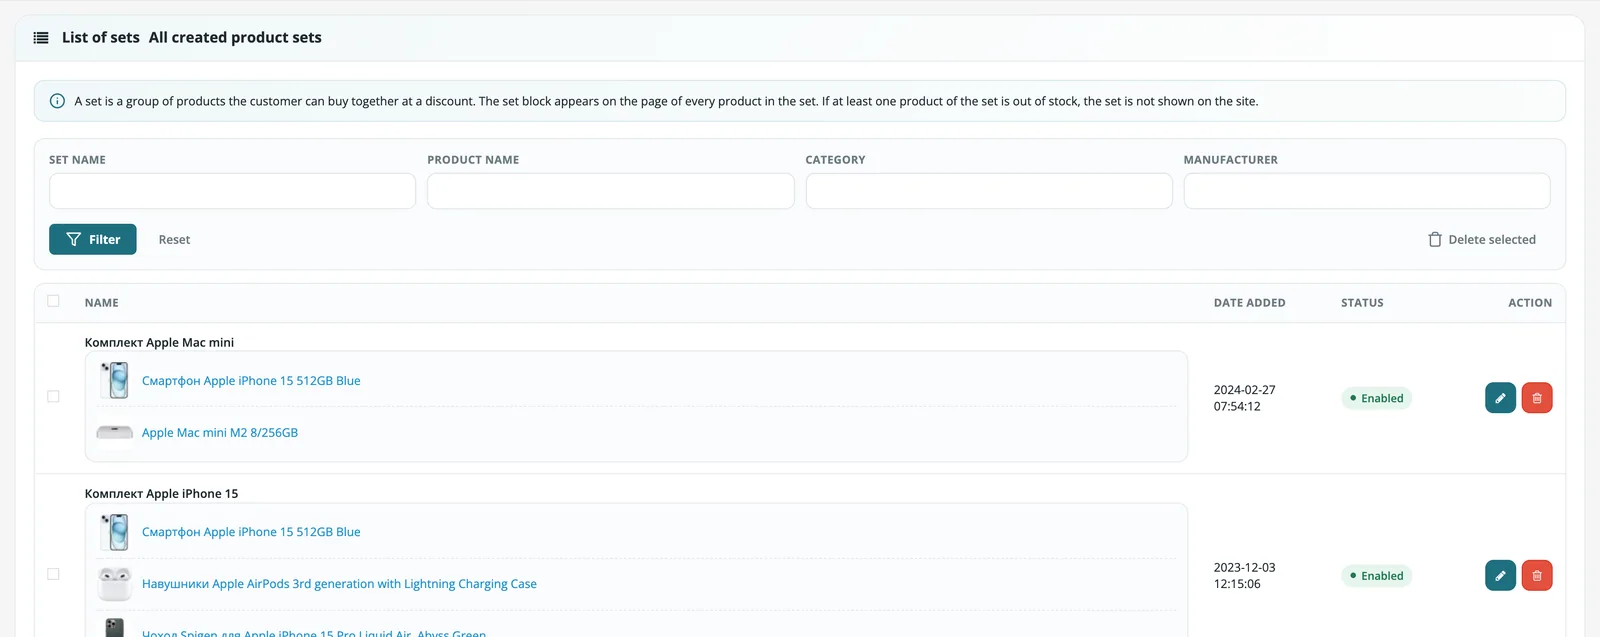The width and height of the screenshot is (1600, 637).
Task: Open the Навушники Apple AirPods 3rd generation link
Action: pos(339,584)
